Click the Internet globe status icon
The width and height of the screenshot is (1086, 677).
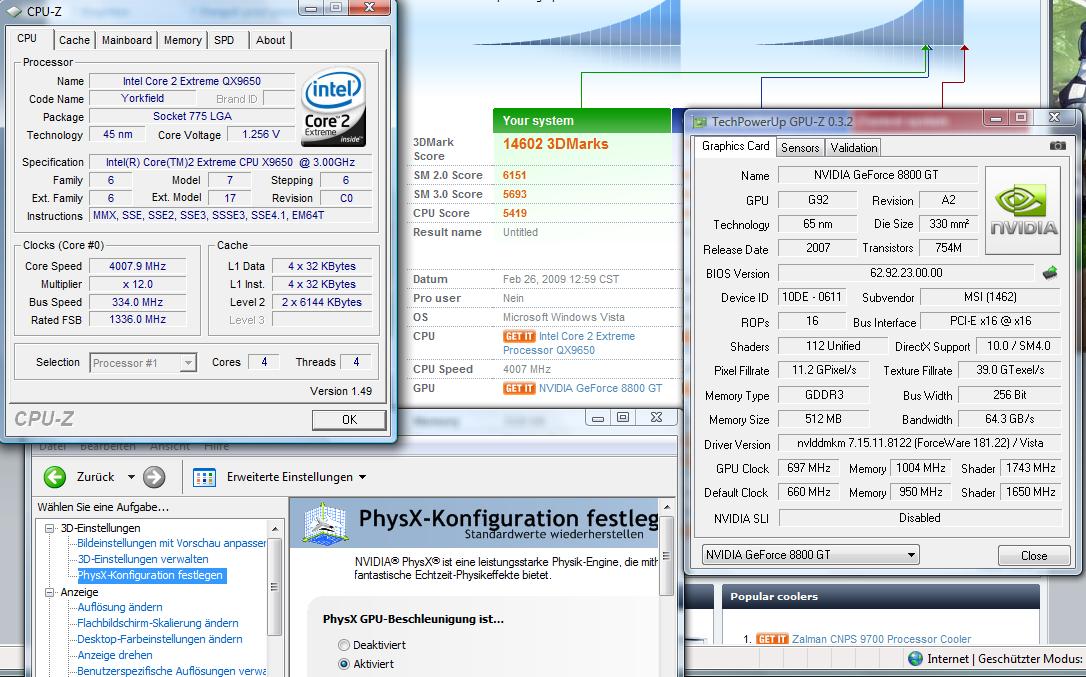coord(915,658)
